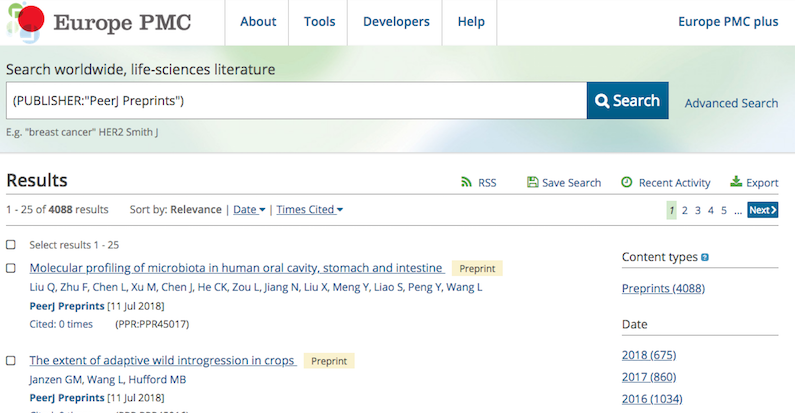
Task: Click the Next page button
Action: click(763, 210)
